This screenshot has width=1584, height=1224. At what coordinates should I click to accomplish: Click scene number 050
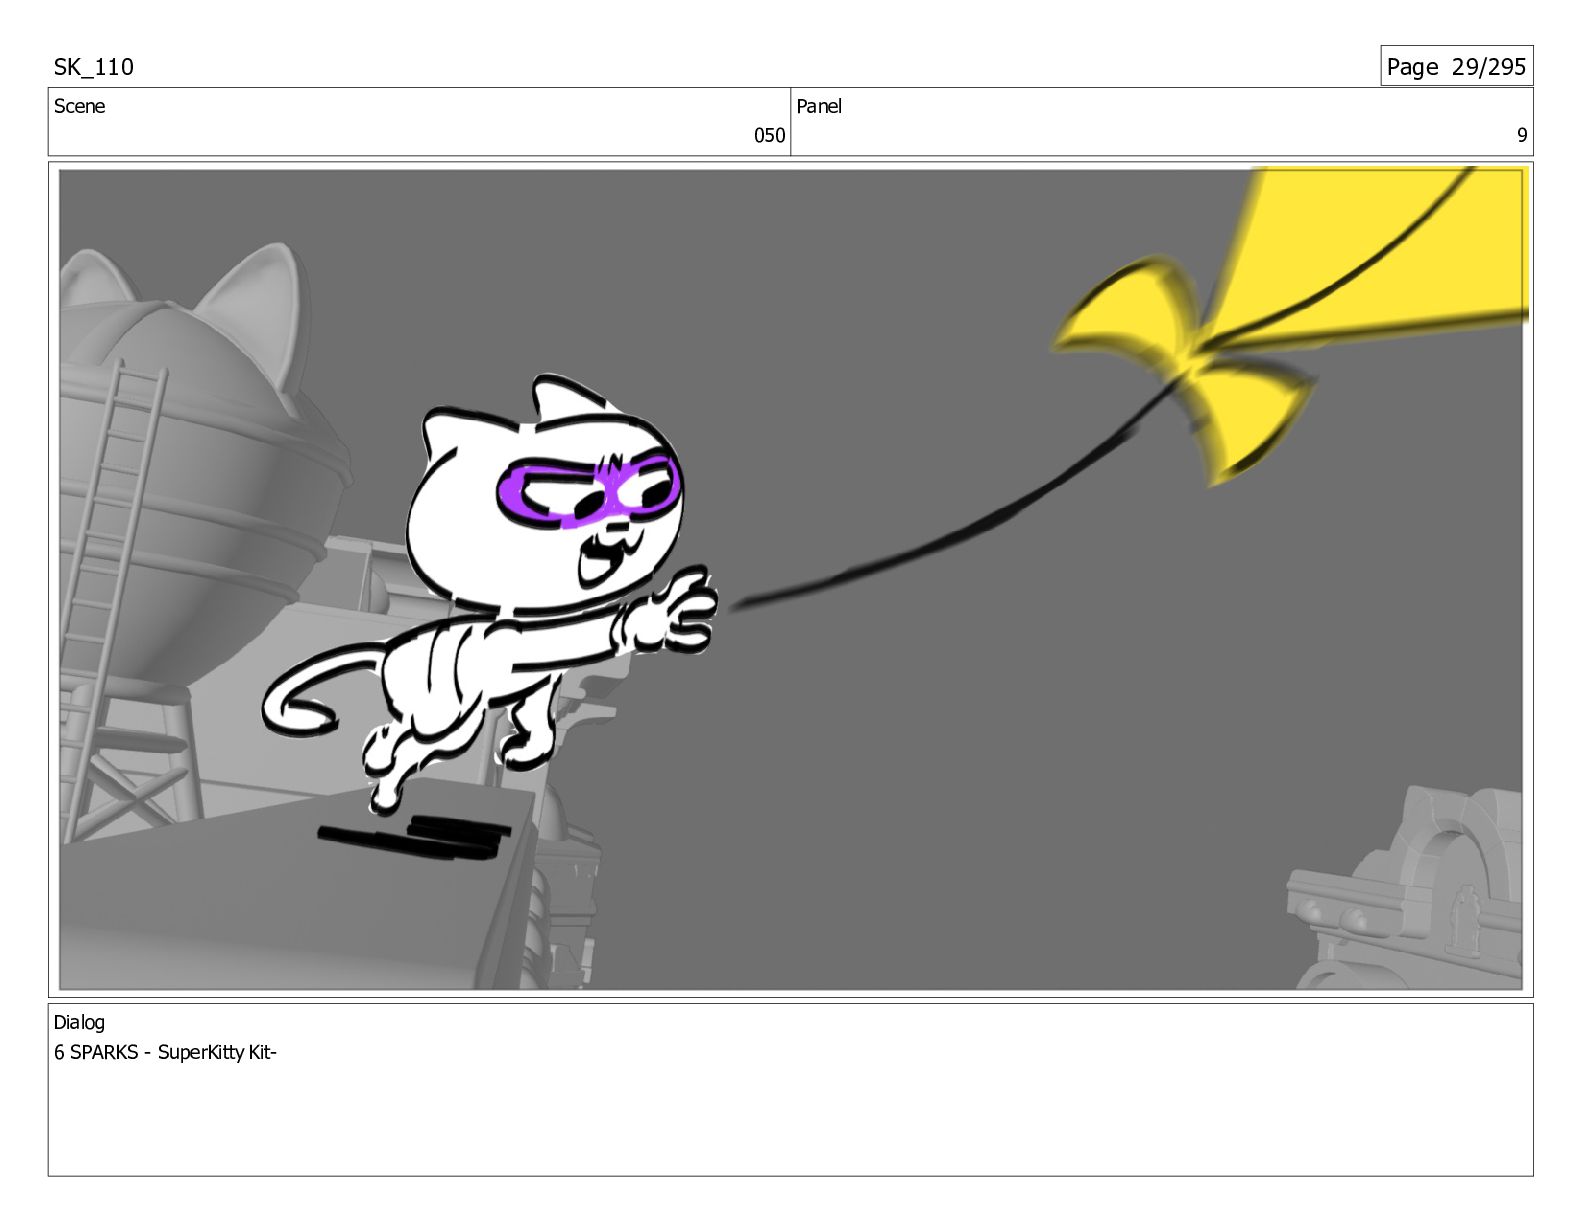(769, 135)
